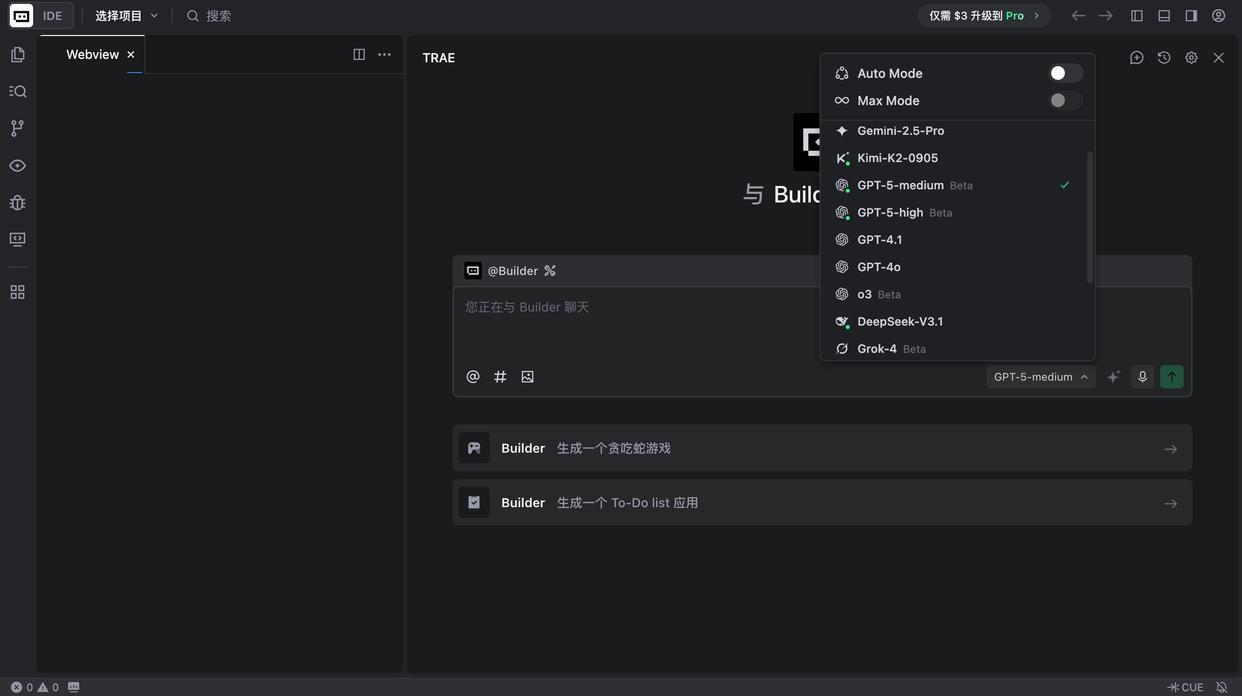Viewport: 1242px width, 696px height.
Task: Click the @ mention icon in chat
Action: 473,377
